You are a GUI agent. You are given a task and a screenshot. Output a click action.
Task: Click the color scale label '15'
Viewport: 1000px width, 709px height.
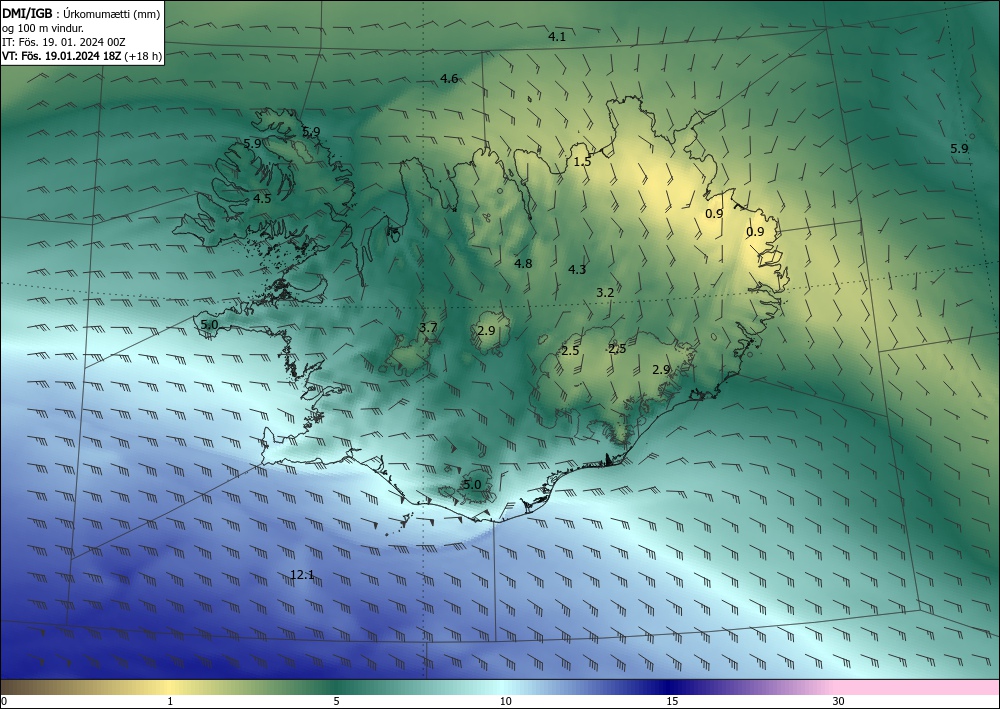click(x=672, y=701)
